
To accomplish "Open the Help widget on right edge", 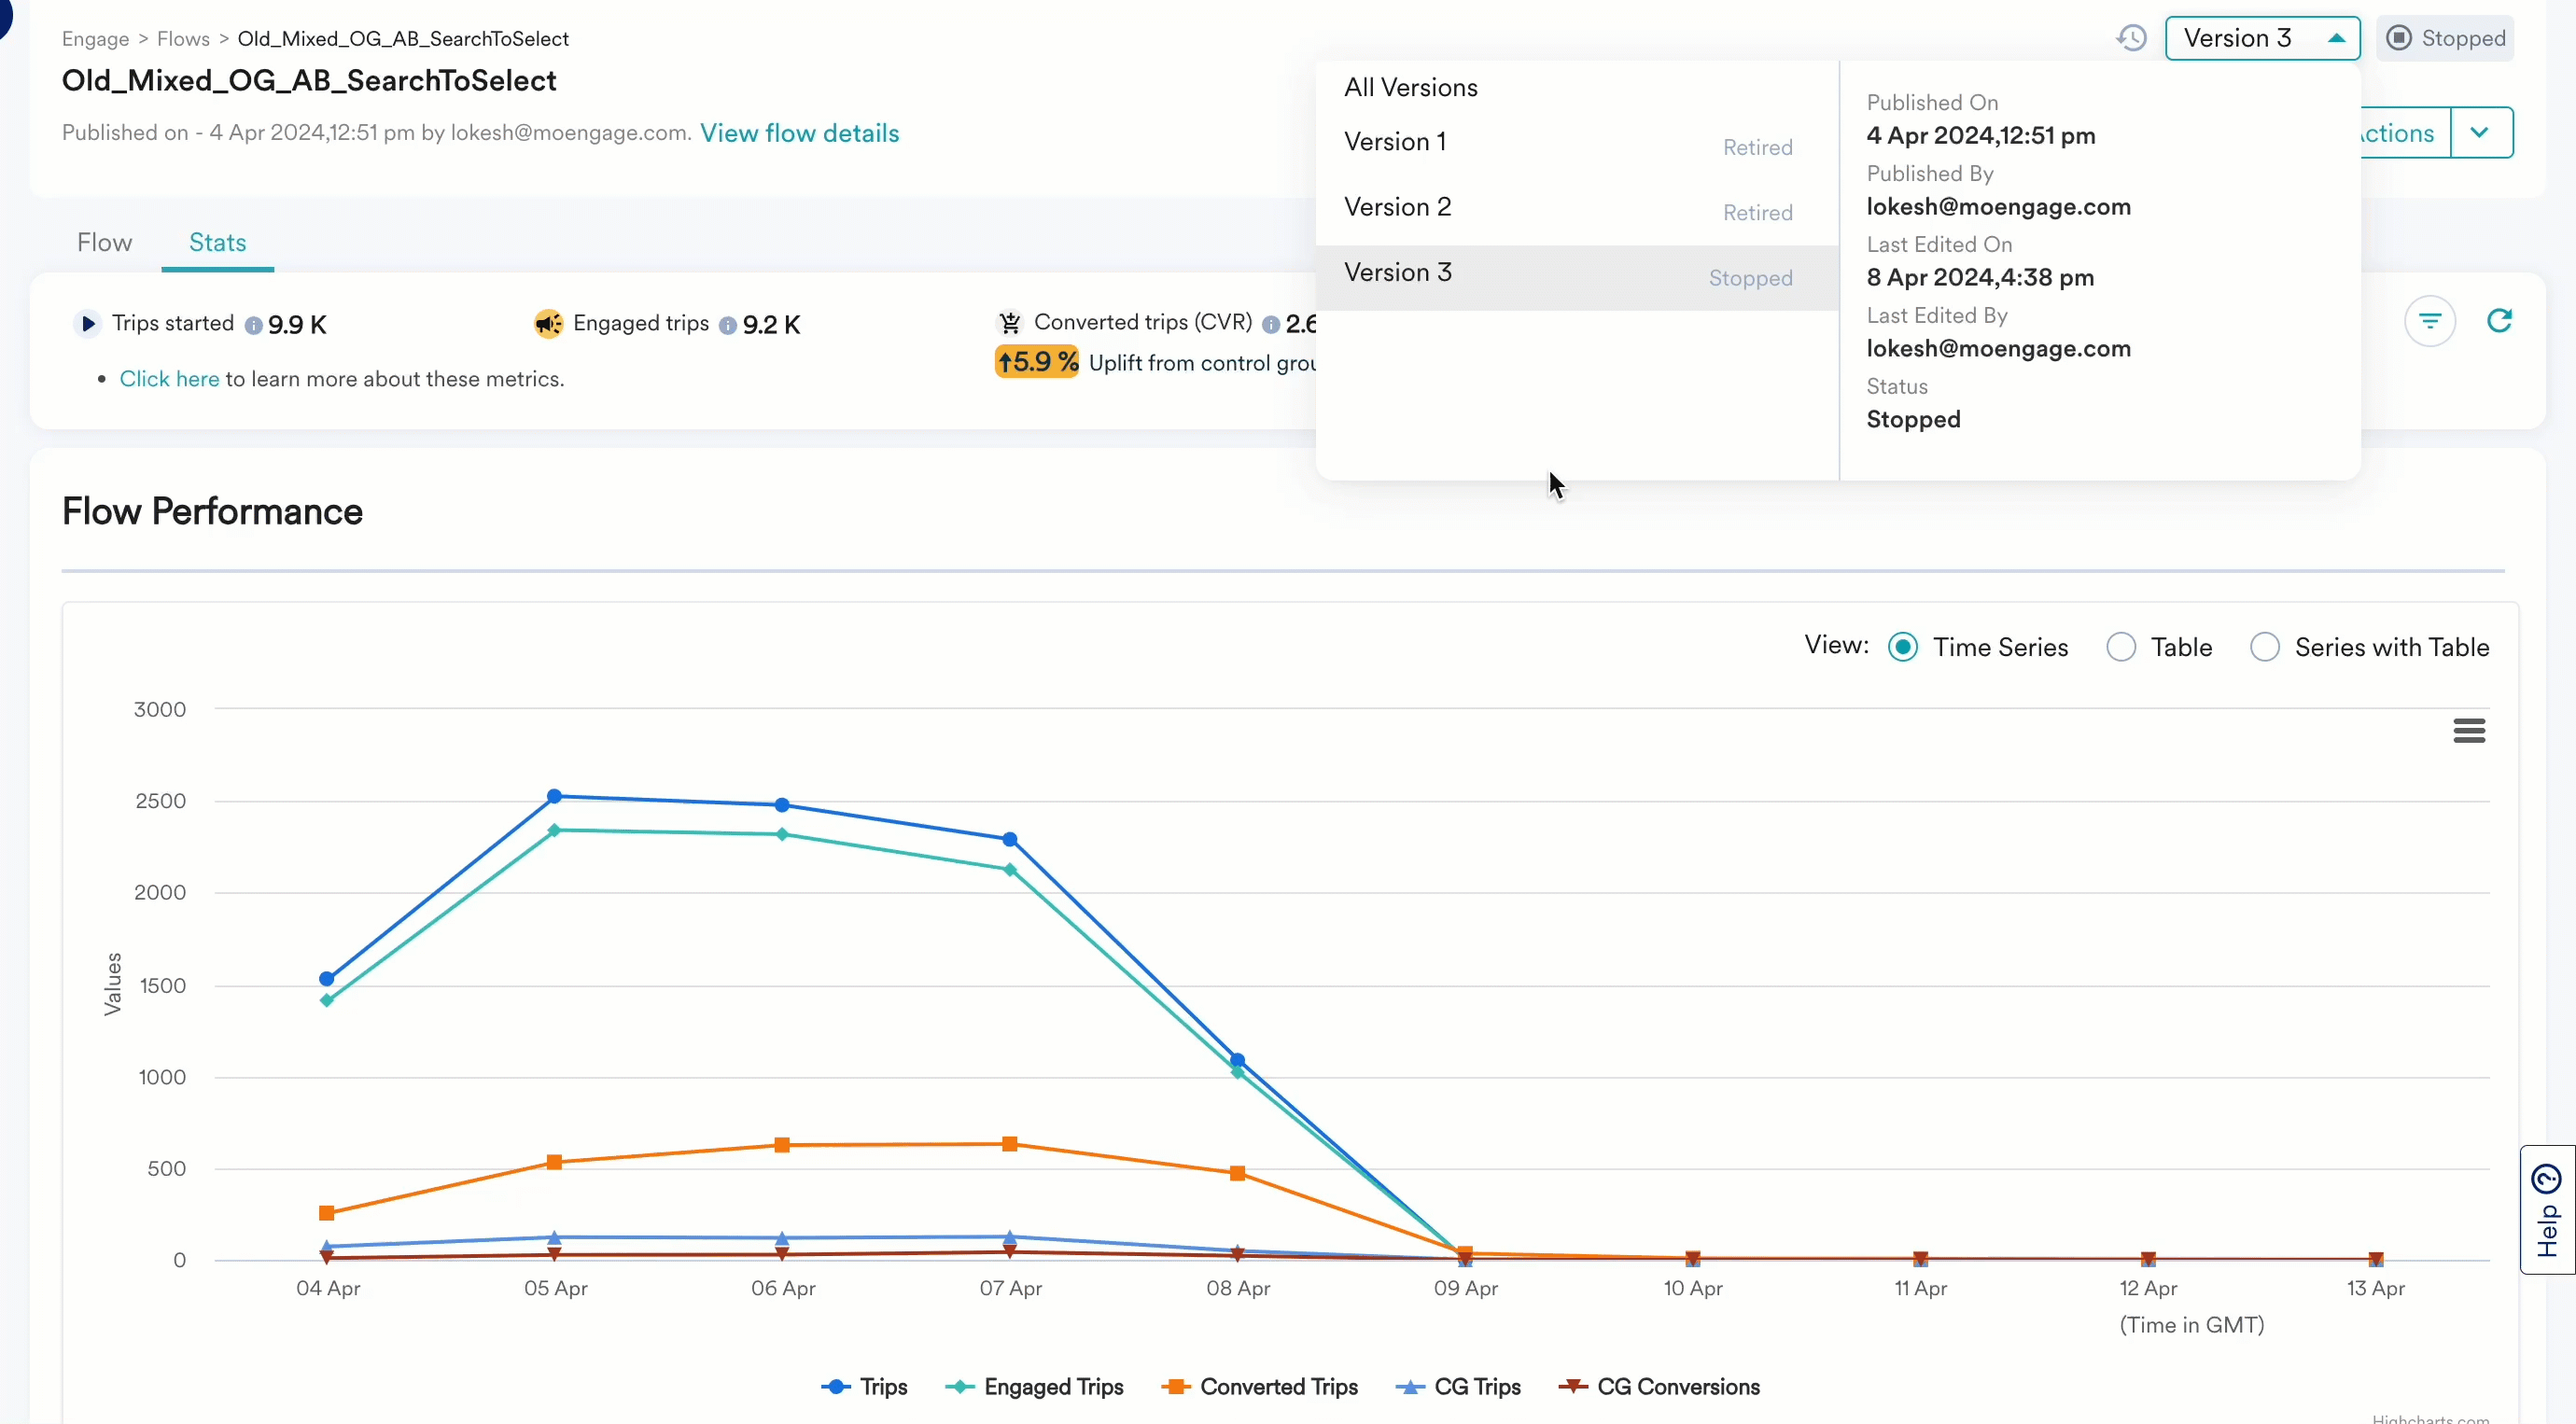I will click(x=2547, y=1210).
